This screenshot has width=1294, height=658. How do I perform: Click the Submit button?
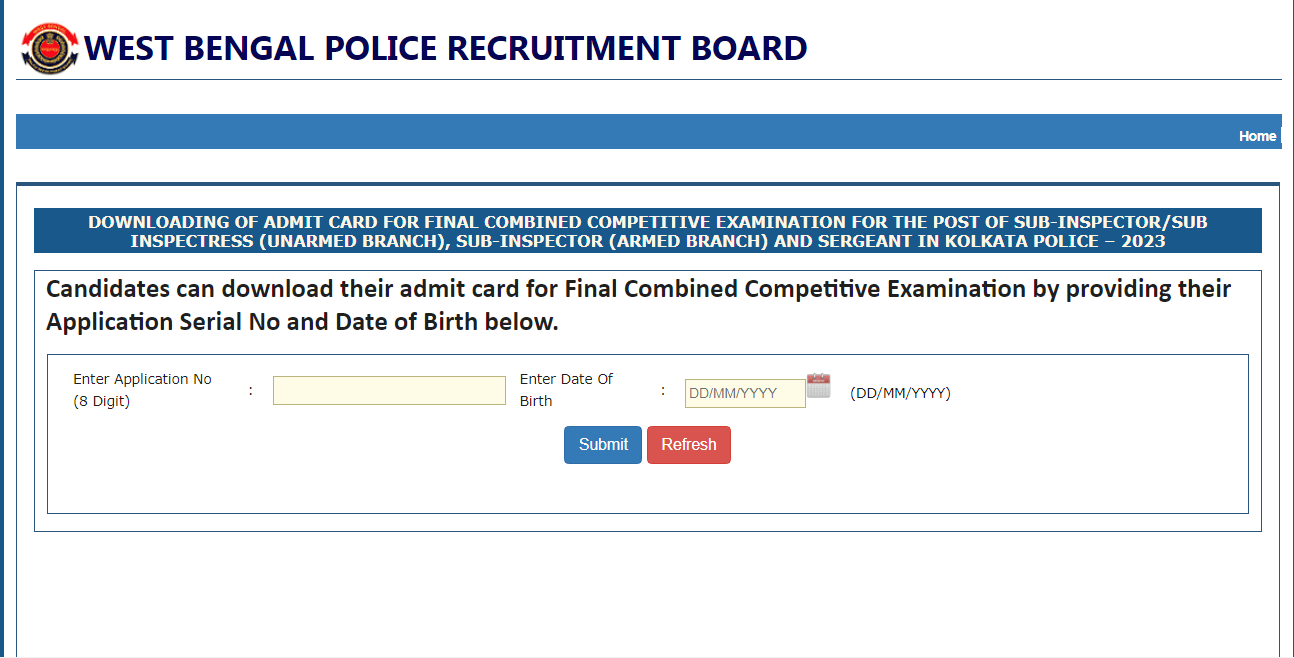tap(602, 444)
